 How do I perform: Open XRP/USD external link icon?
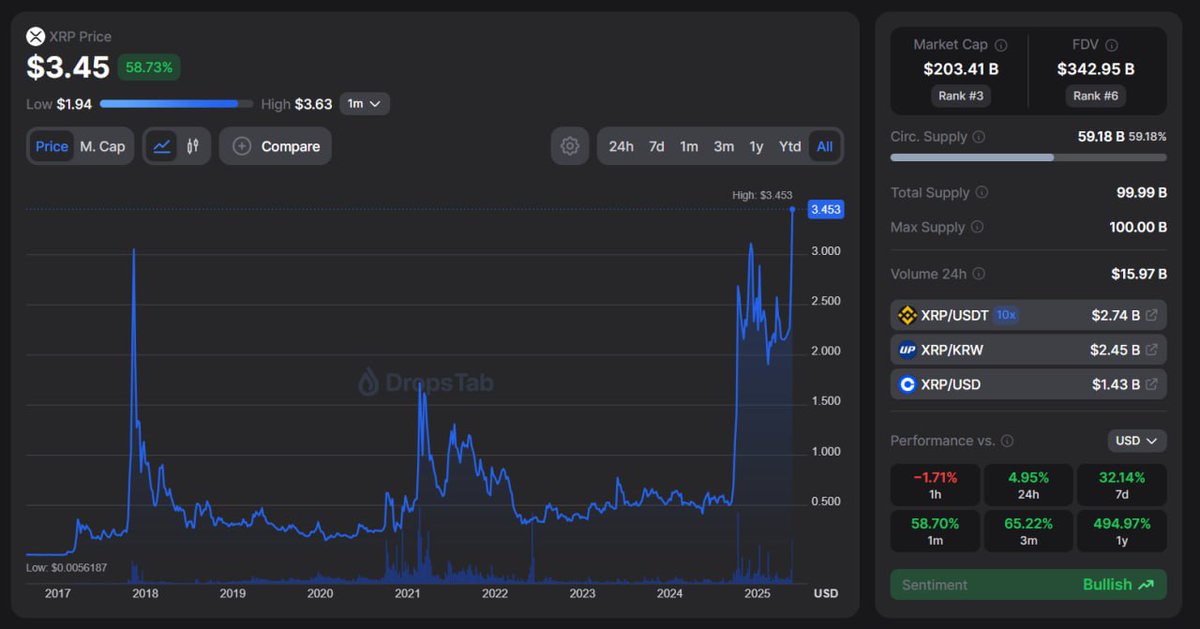[1152, 384]
